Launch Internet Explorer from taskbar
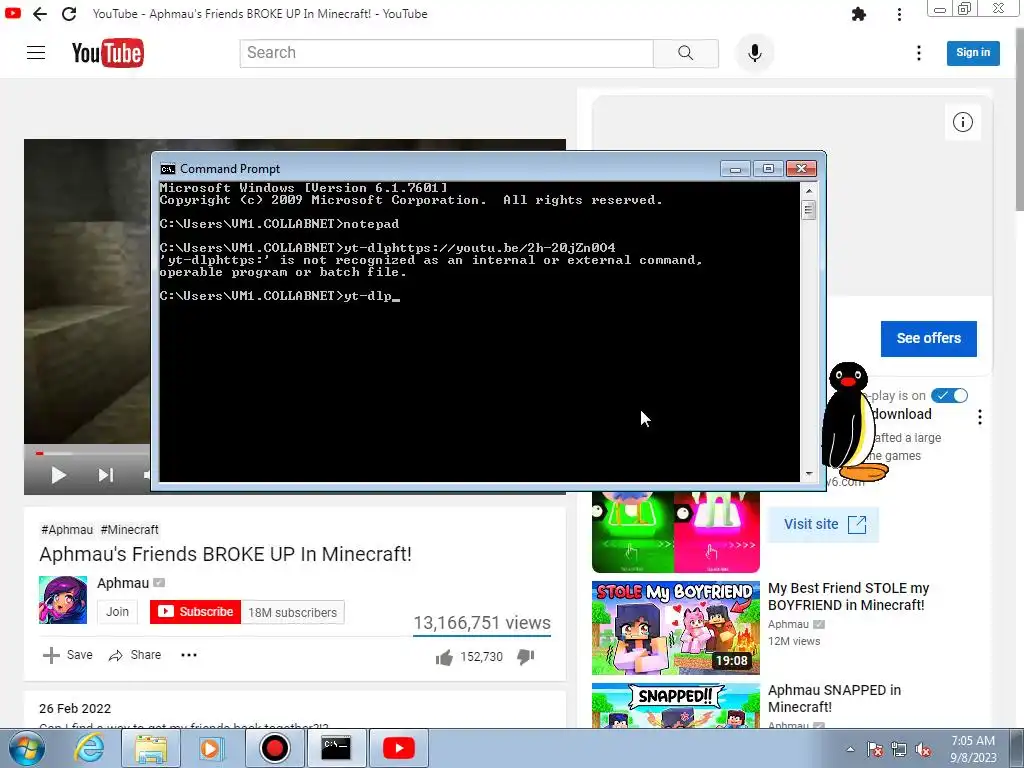 pos(89,748)
